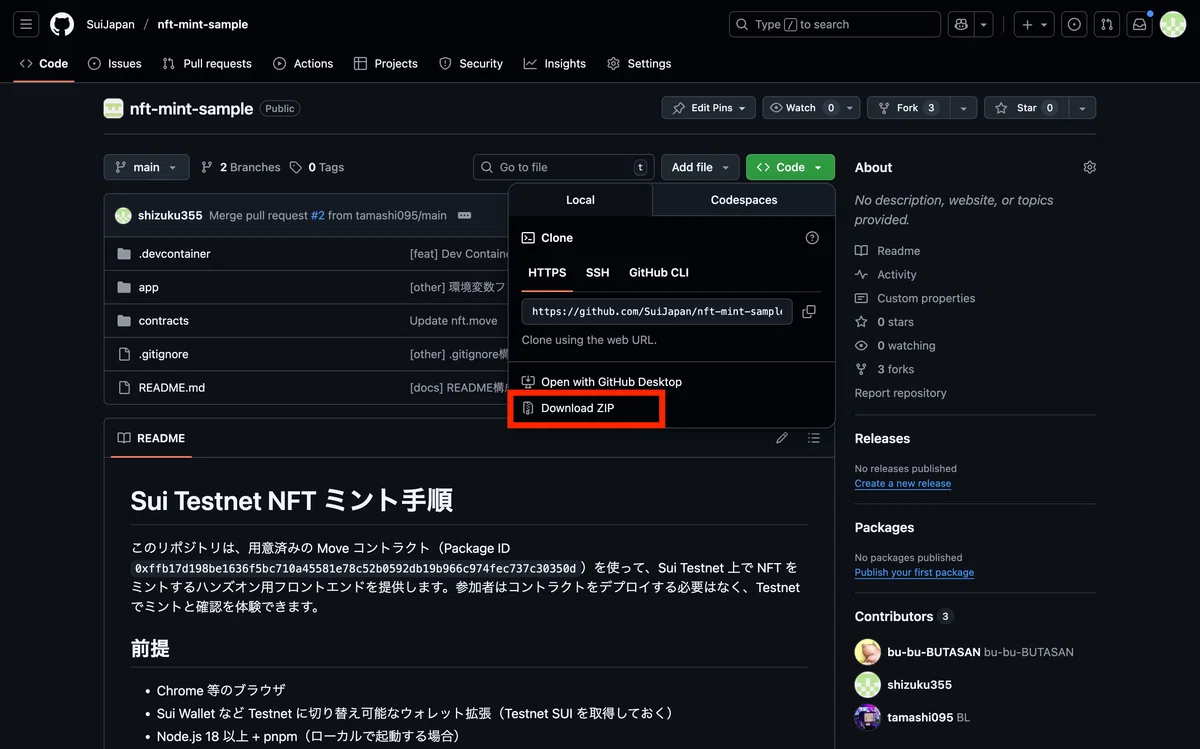
Task: Open nft-mint-sample breadcrumb link
Action: pyautogui.click(x=203, y=24)
